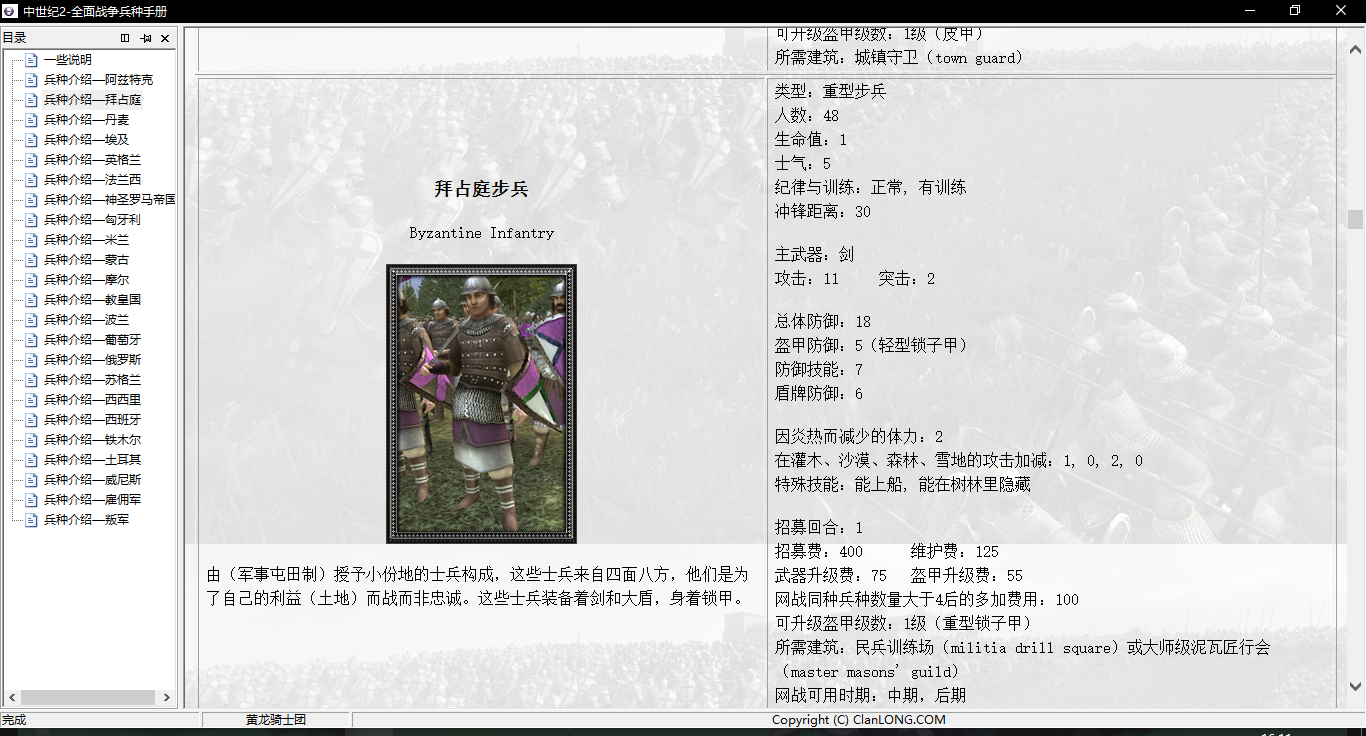Image resolution: width=1366 pixels, height=736 pixels.
Task: Click page icon beside 一些说明
Action: pos(31,60)
